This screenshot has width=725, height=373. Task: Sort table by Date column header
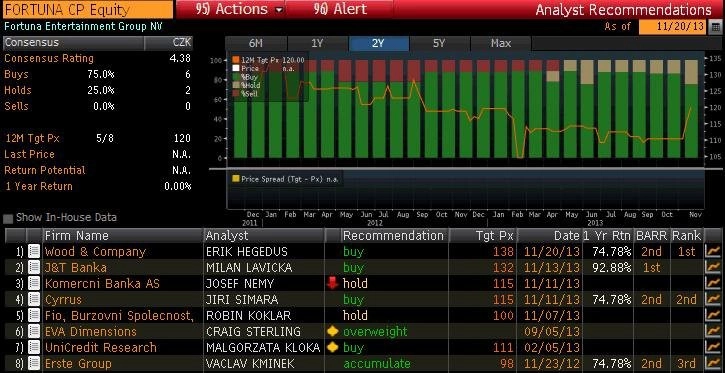tap(549, 236)
